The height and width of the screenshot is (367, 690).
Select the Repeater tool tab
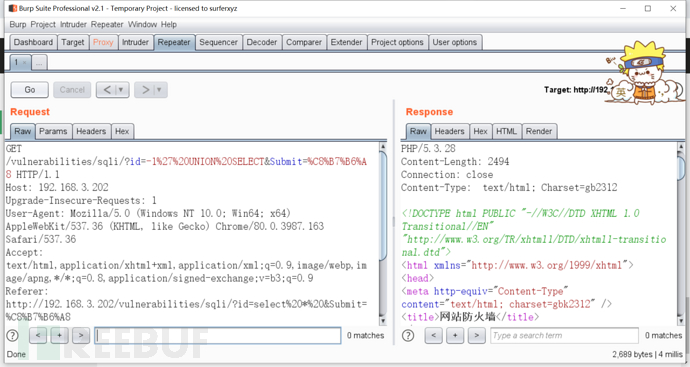pyautogui.click(x=174, y=42)
